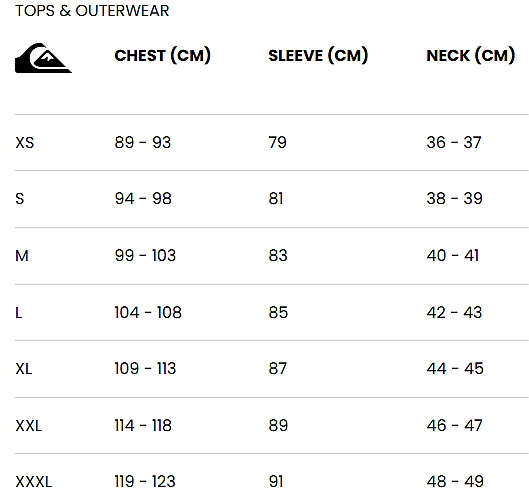Click the Quiksilver wave logo icon
Image resolution: width=529 pixels, height=502 pixels.
tap(43, 58)
